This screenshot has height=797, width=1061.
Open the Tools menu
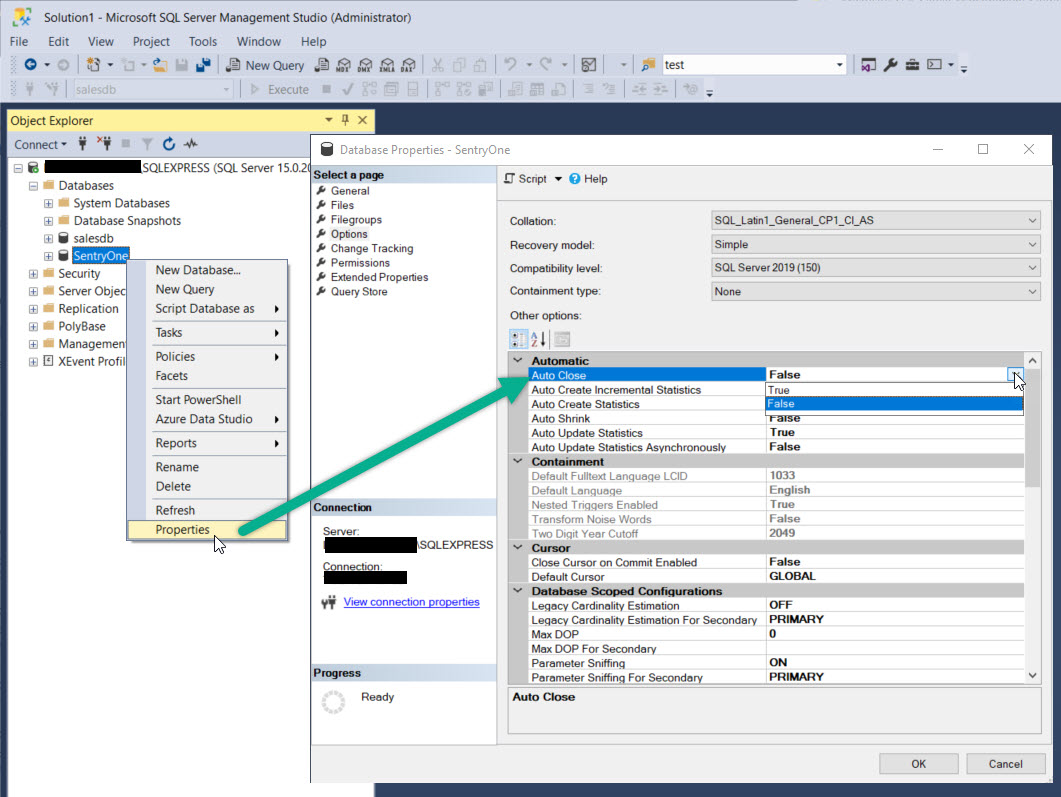click(x=203, y=41)
